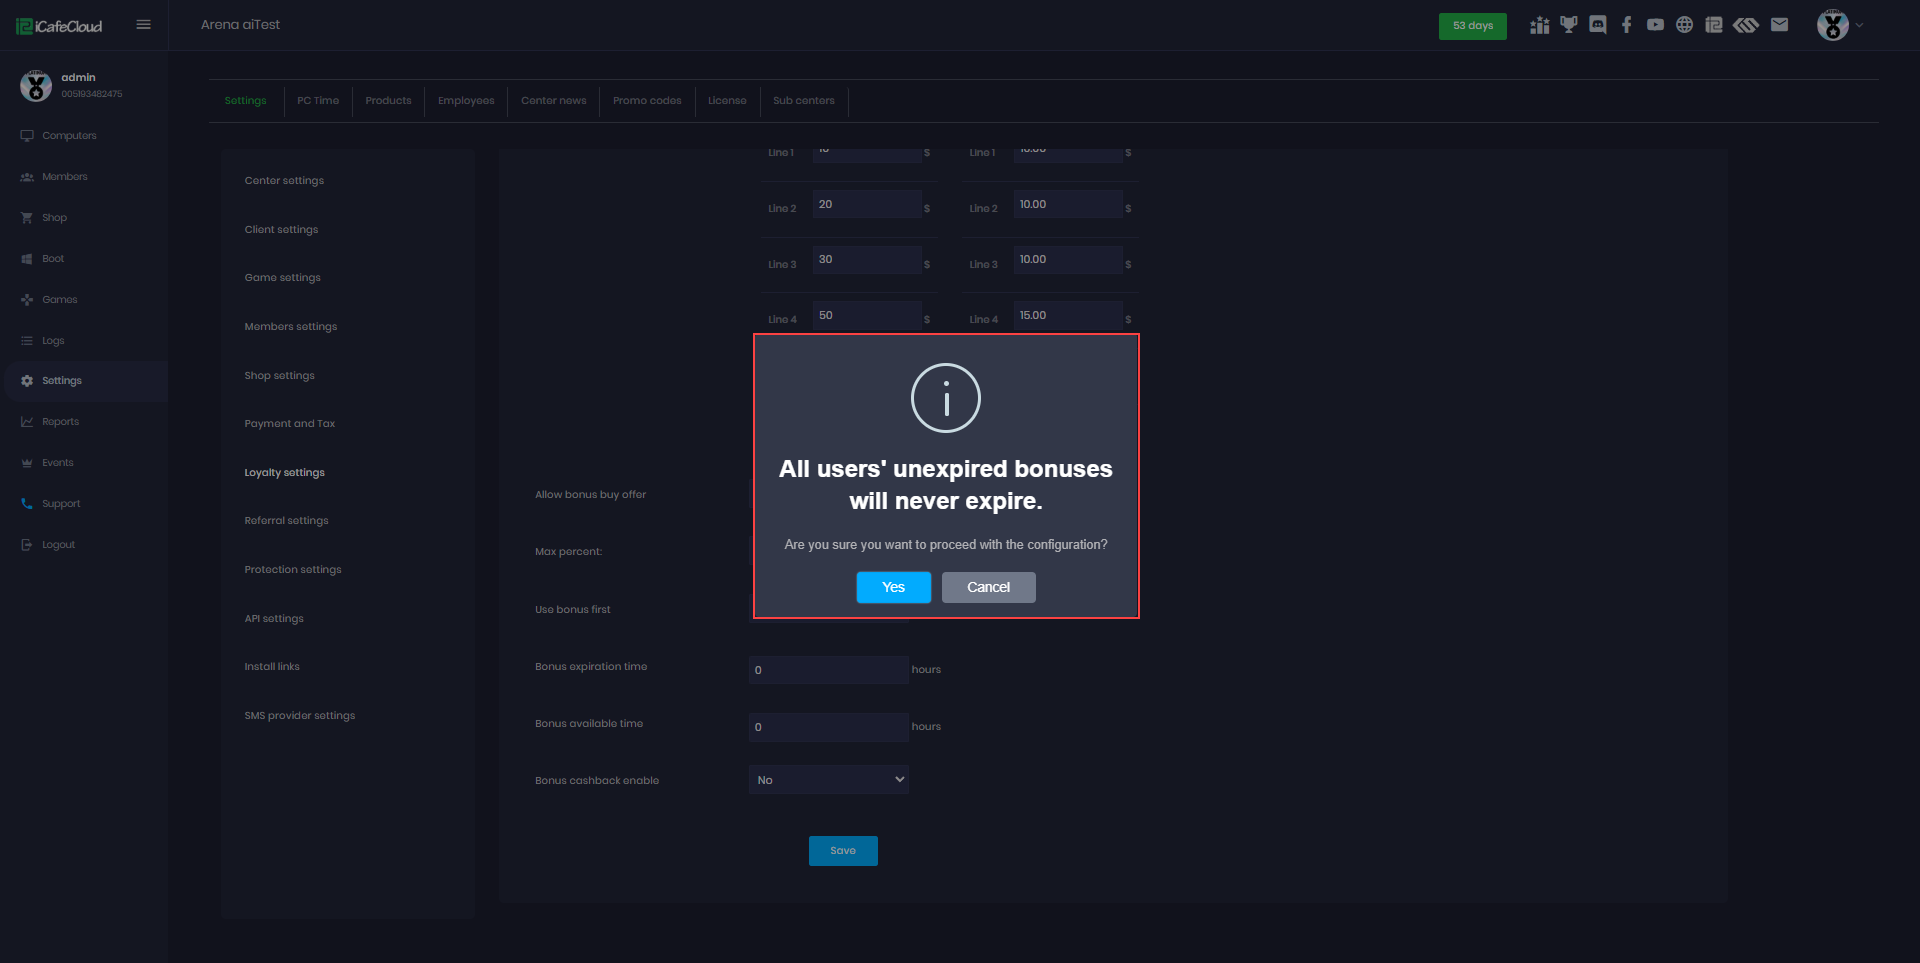Click the Line 3 field showing 10.00

coord(1068,260)
